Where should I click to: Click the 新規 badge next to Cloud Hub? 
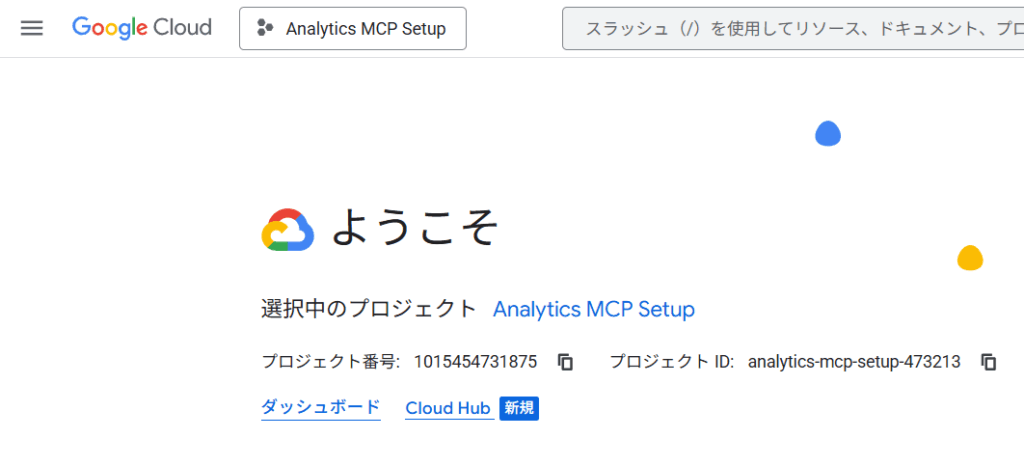tap(519, 408)
